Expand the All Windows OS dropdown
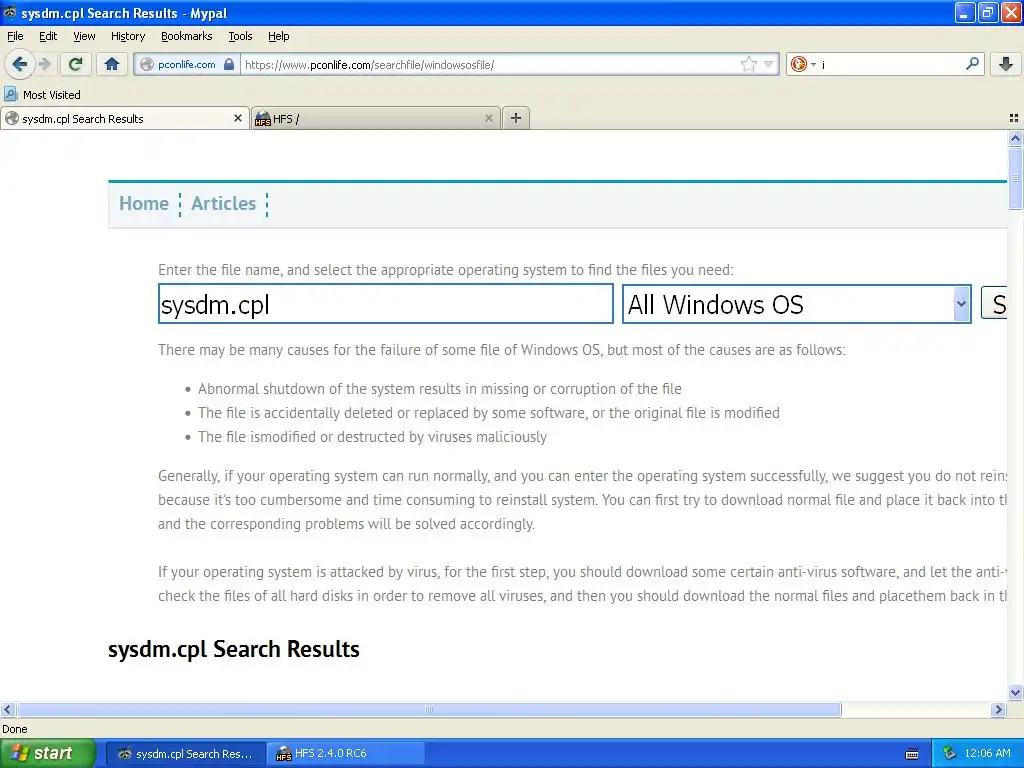 (797, 304)
